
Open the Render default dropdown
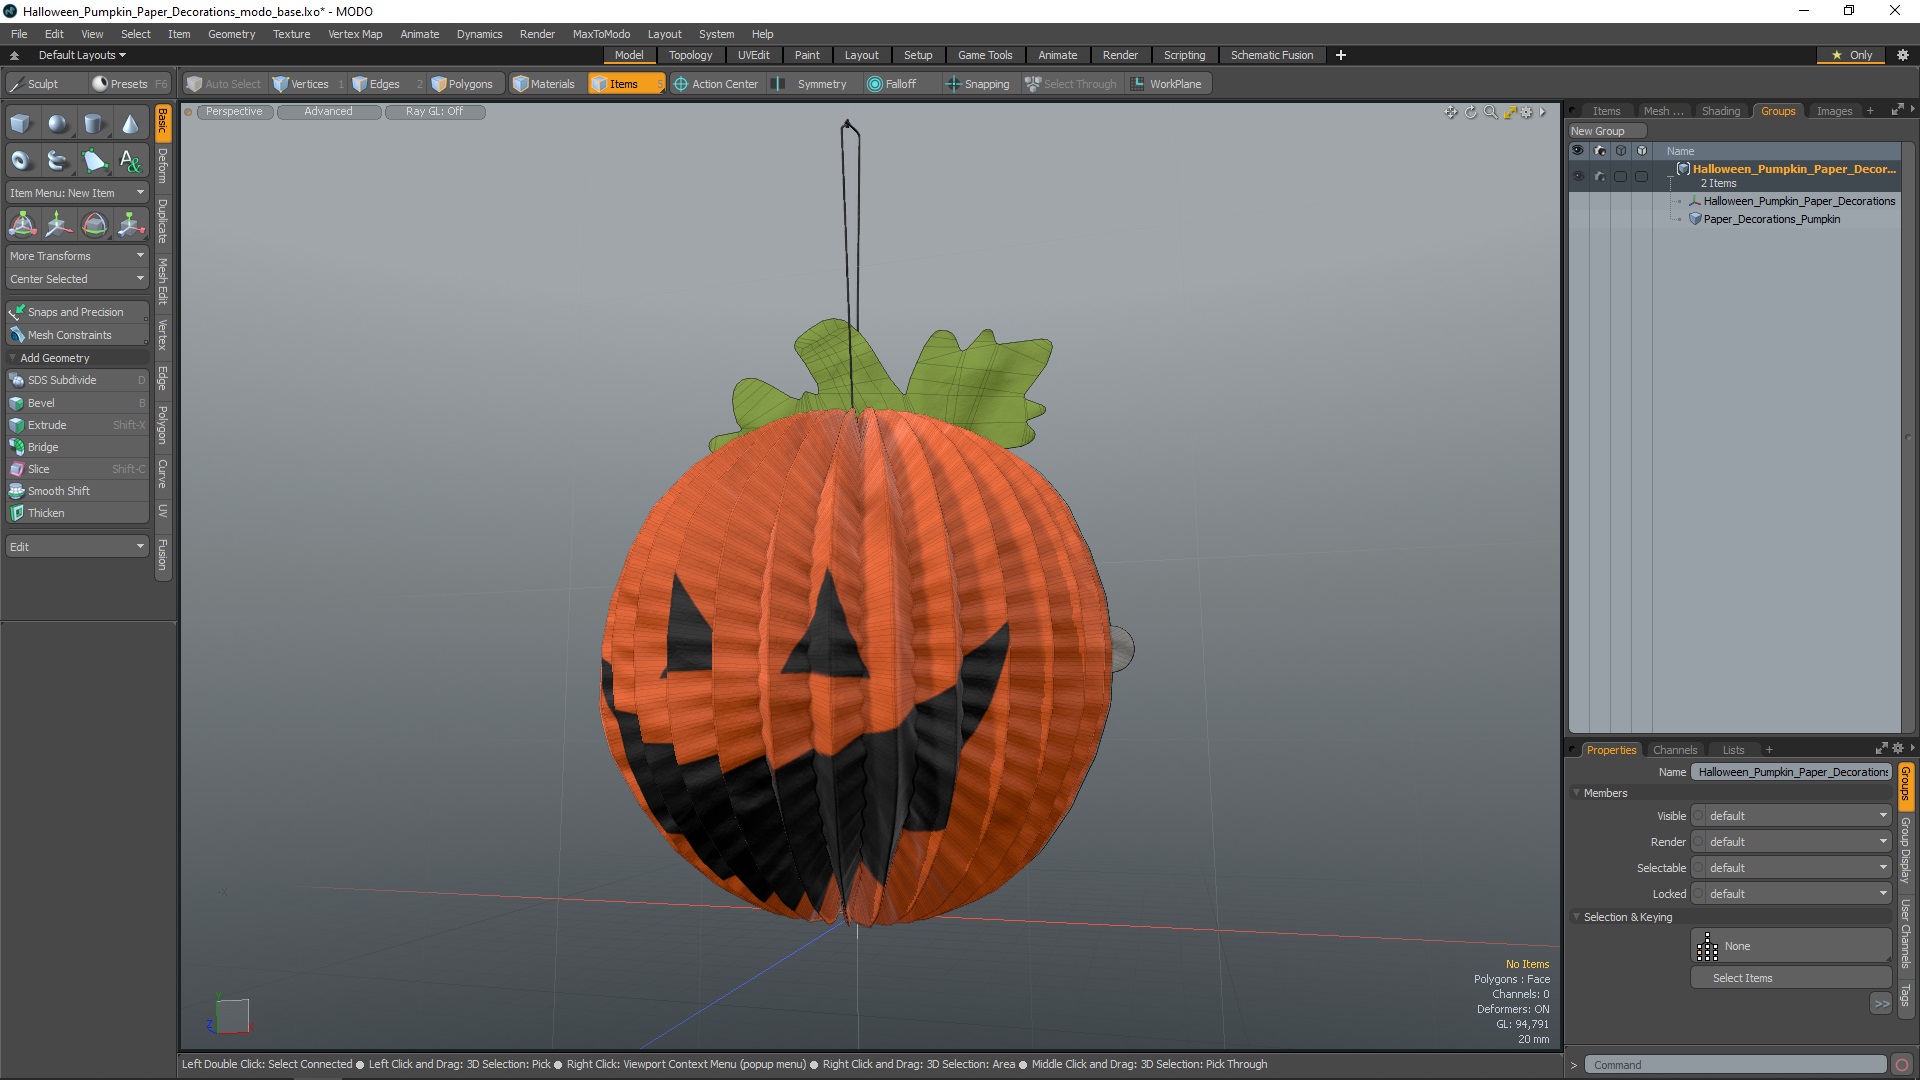click(1791, 842)
